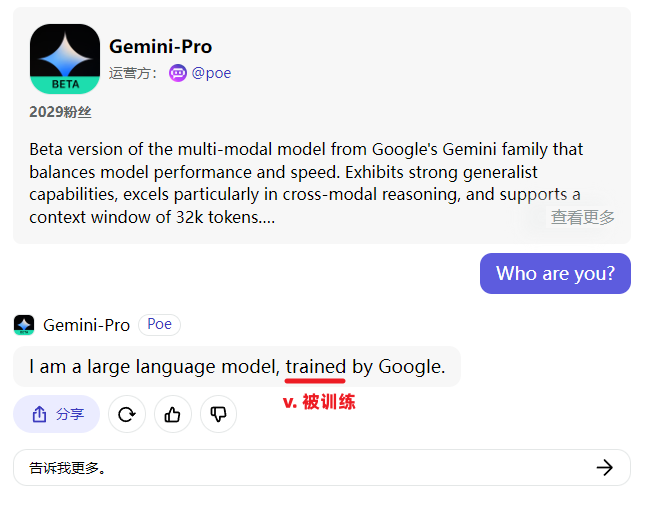
Task: Click the bot reply about Google
Action: (x=236, y=367)
